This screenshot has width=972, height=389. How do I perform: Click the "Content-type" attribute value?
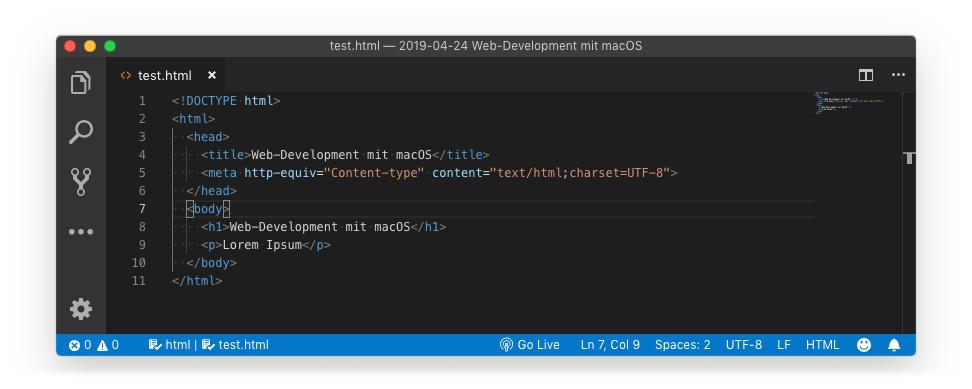pos(374,173)
